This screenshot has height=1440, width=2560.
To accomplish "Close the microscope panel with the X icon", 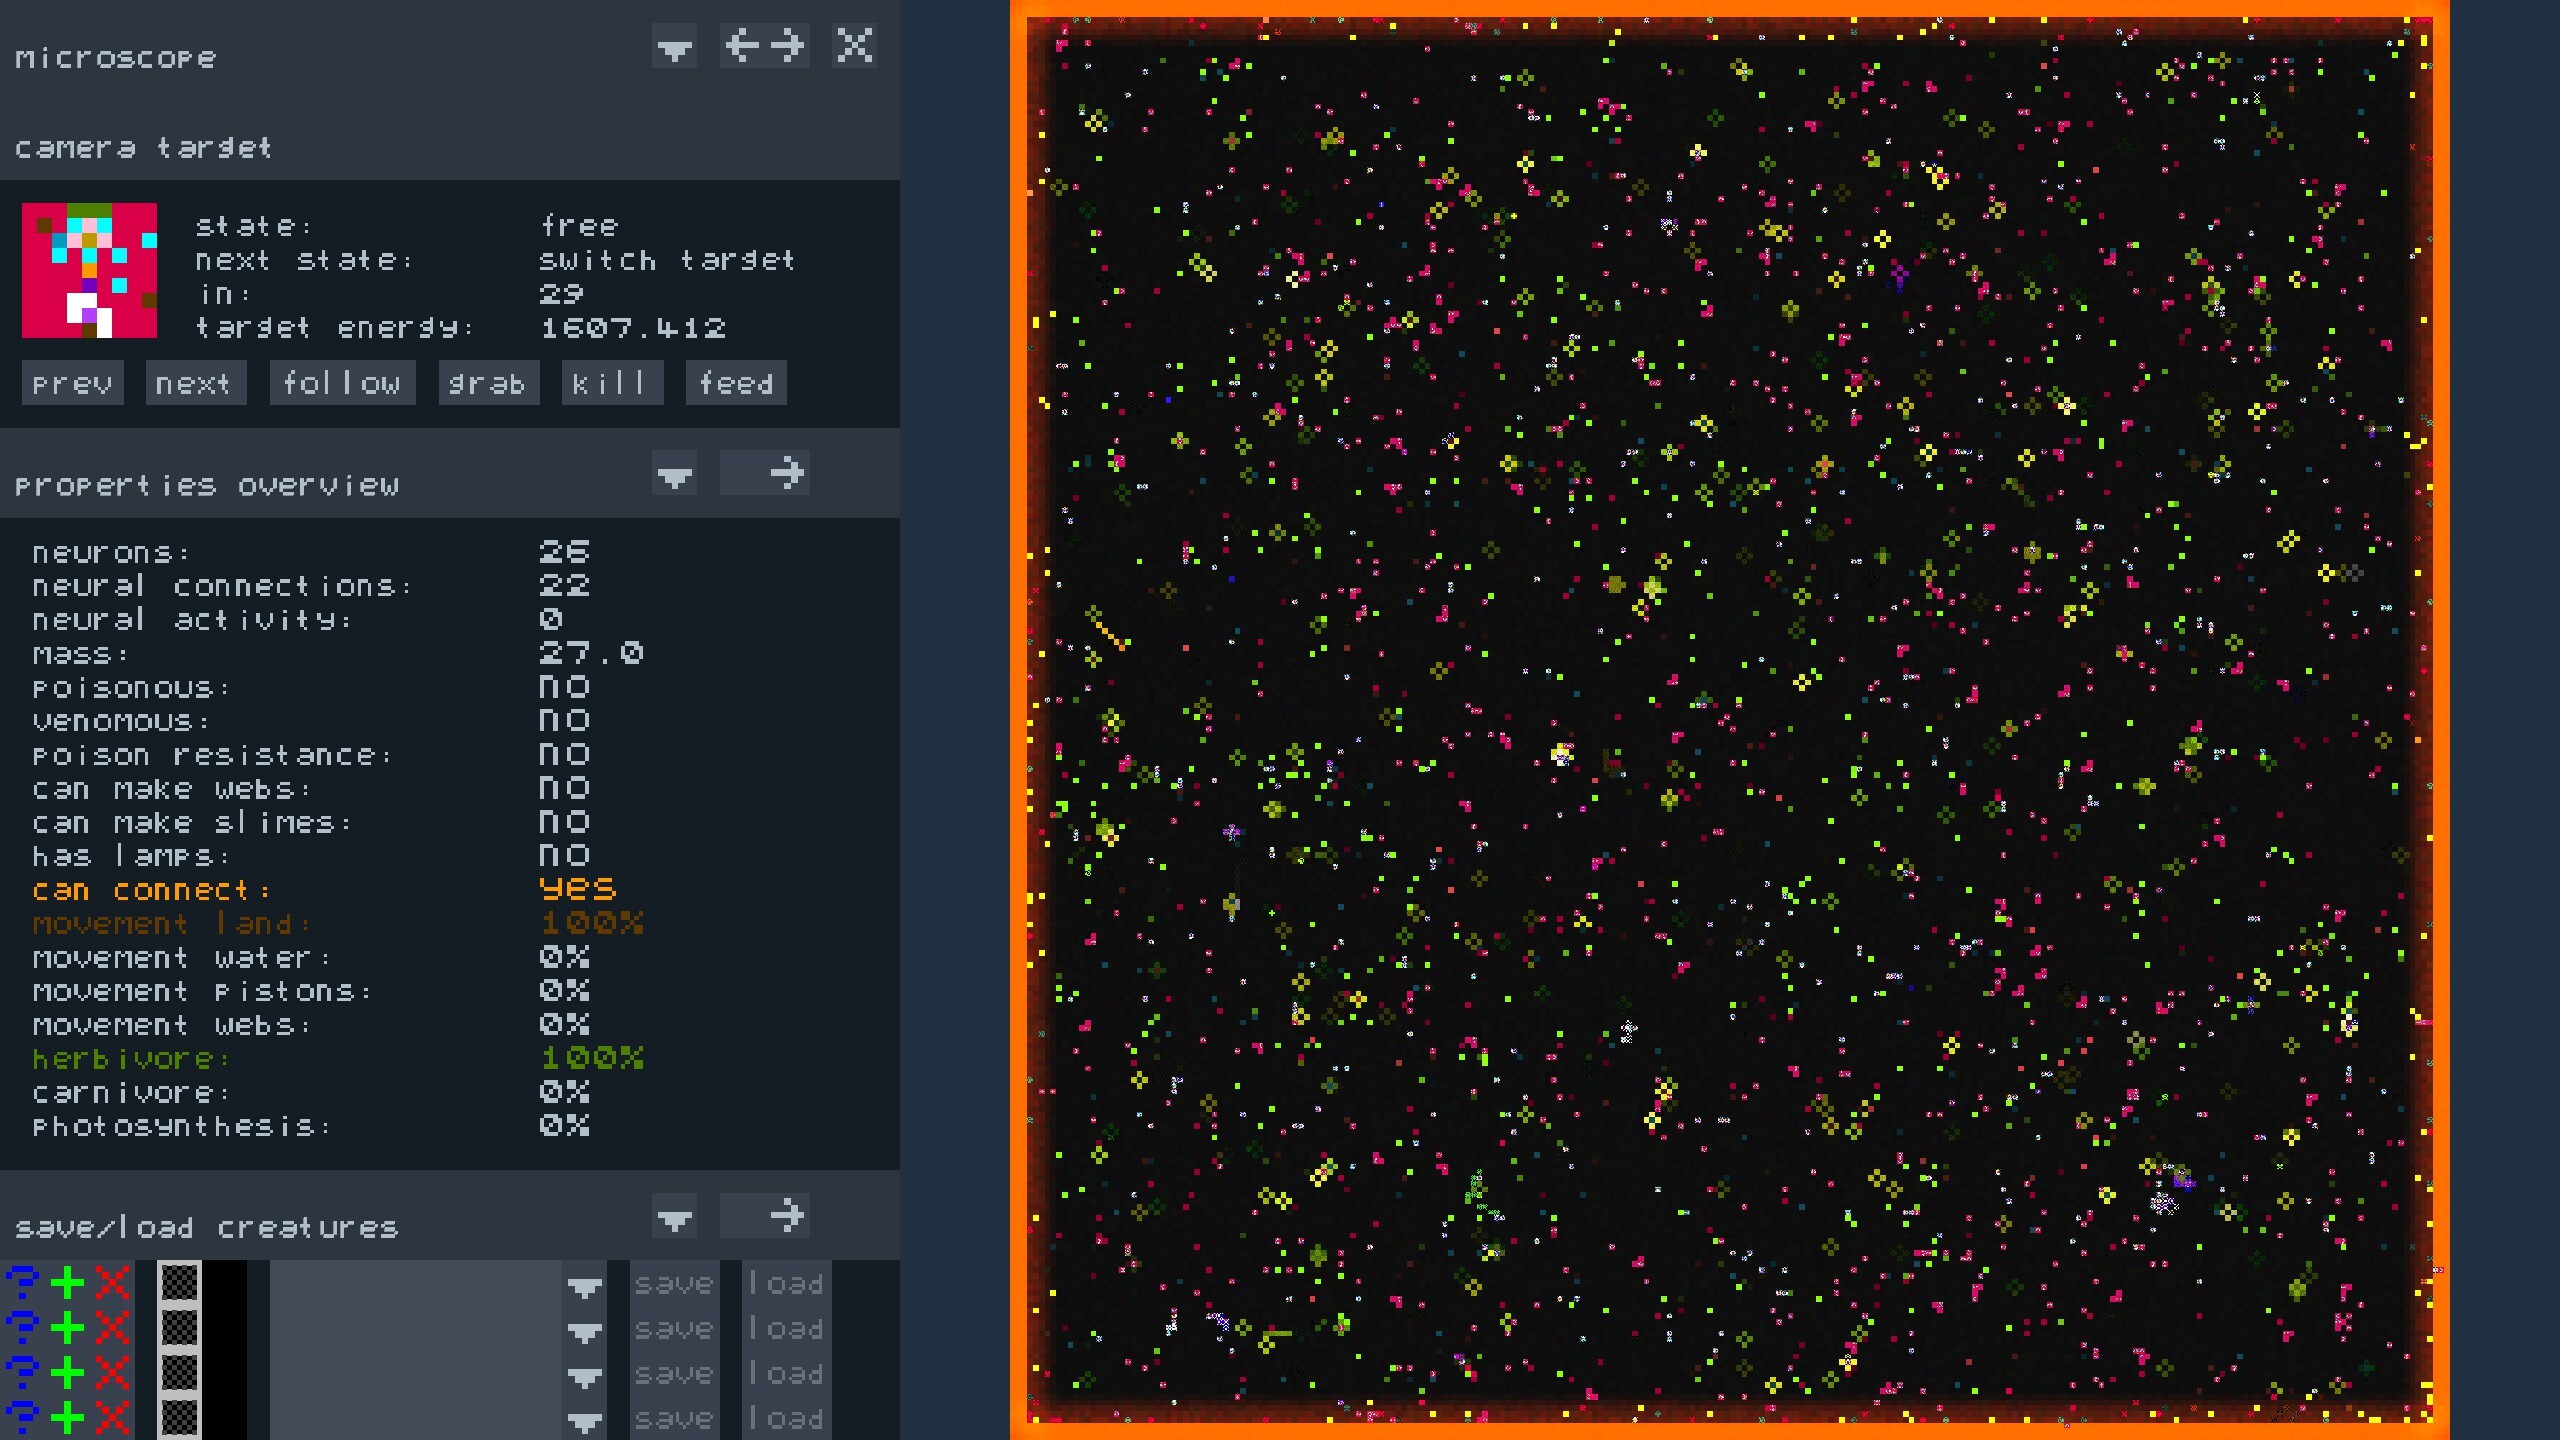I will click(x=855, y=46).
